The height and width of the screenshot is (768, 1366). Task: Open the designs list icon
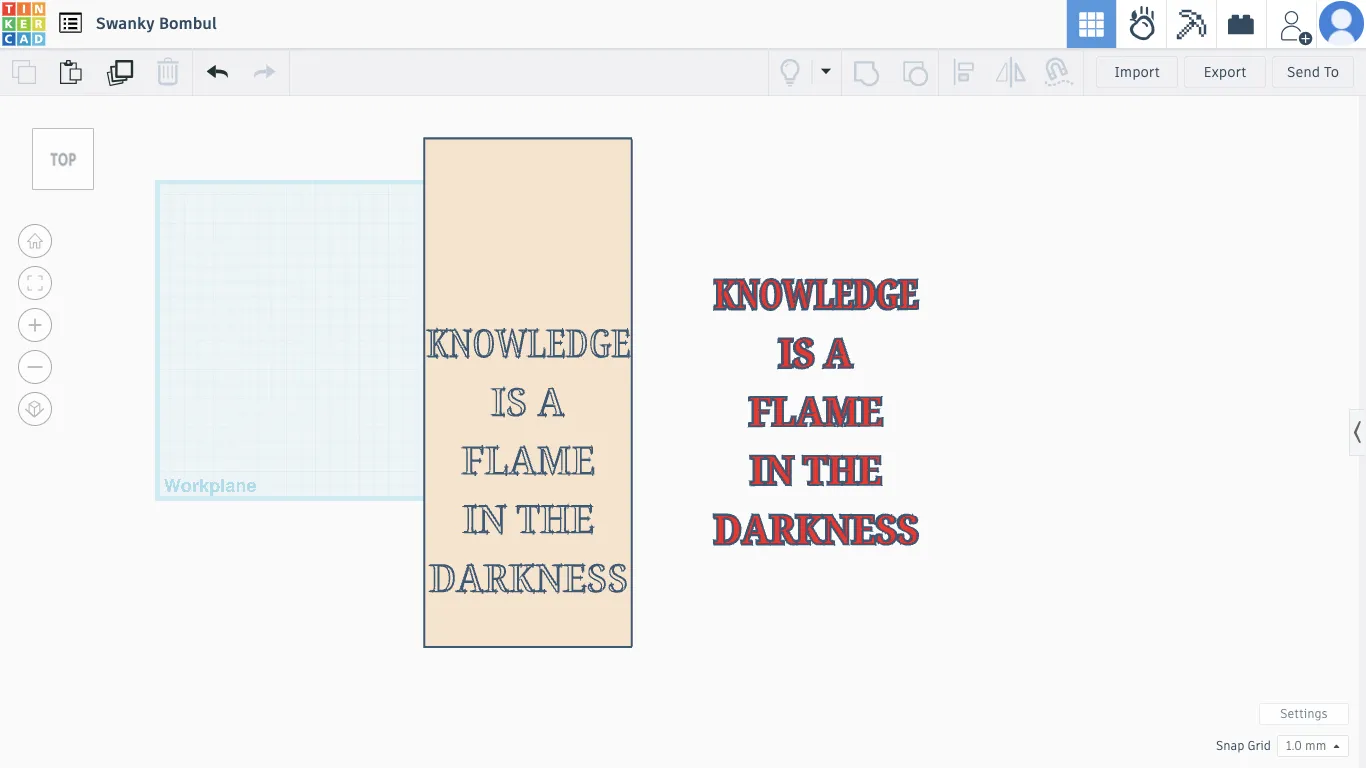(x=70, y=23)
